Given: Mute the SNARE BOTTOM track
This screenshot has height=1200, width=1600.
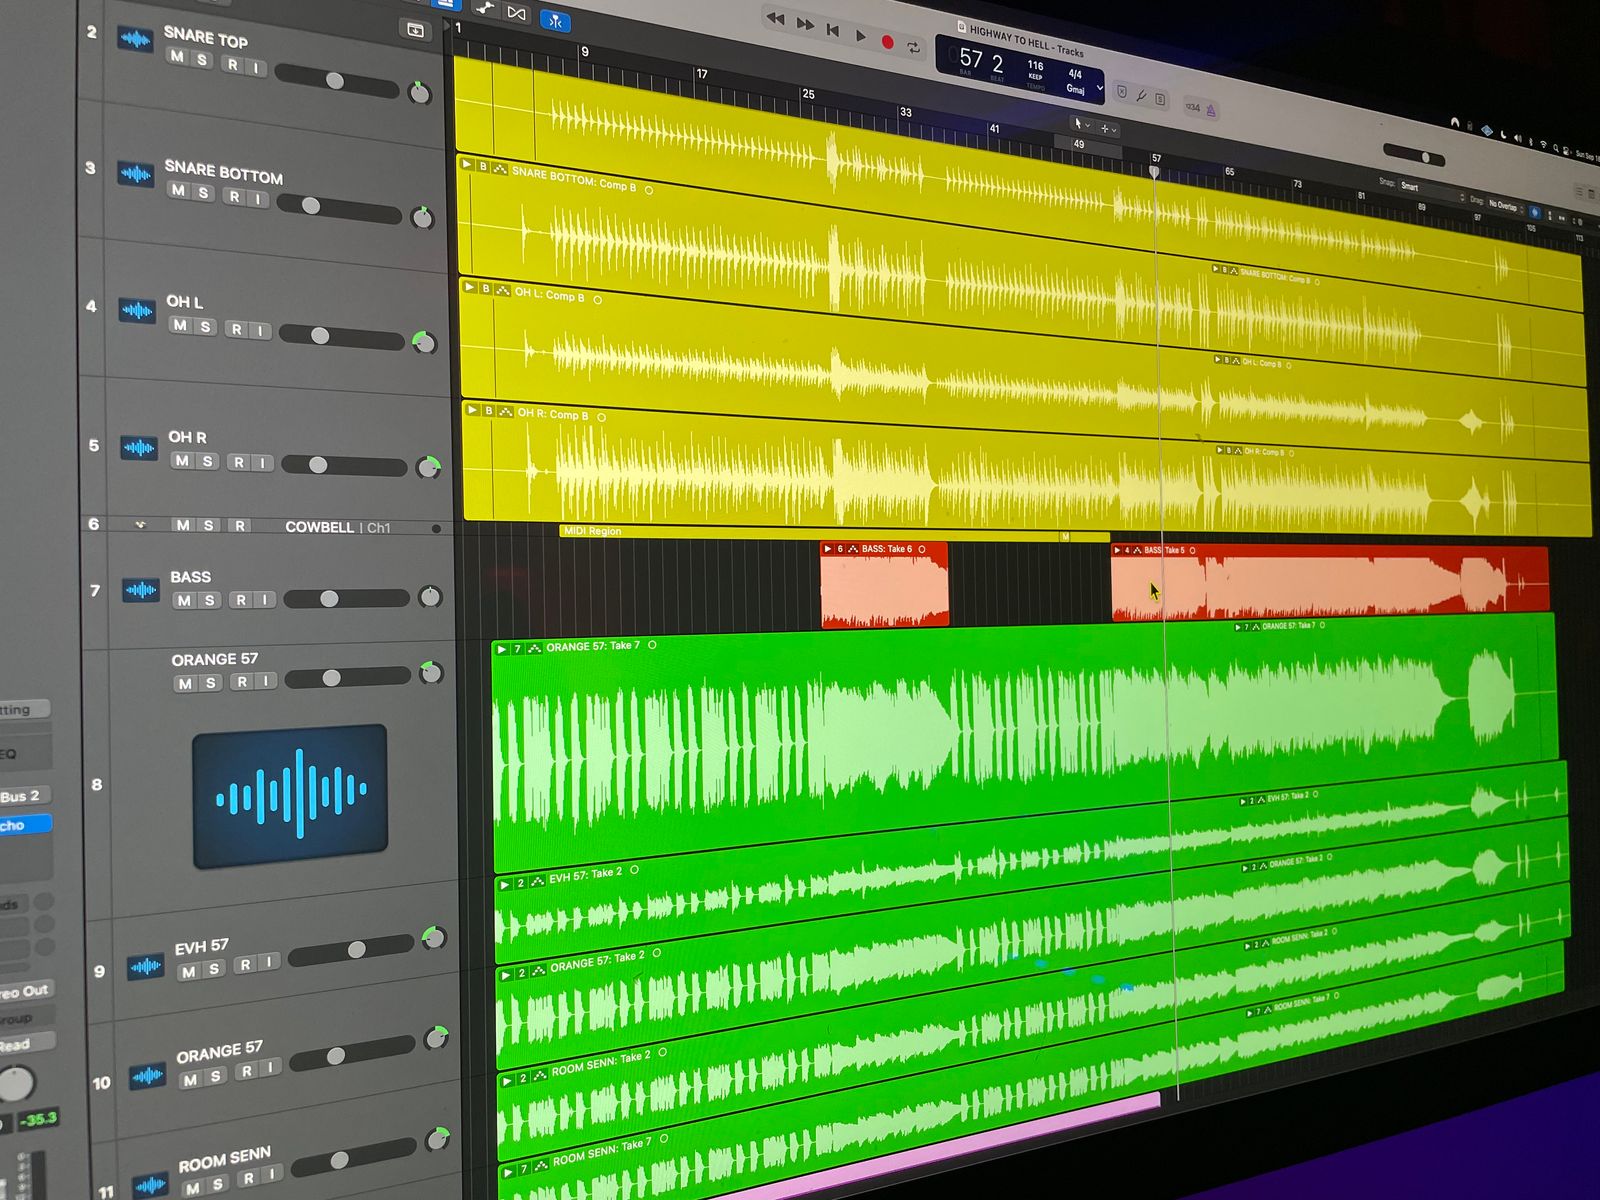Looking at the screenshot, I should pos(178,190).
